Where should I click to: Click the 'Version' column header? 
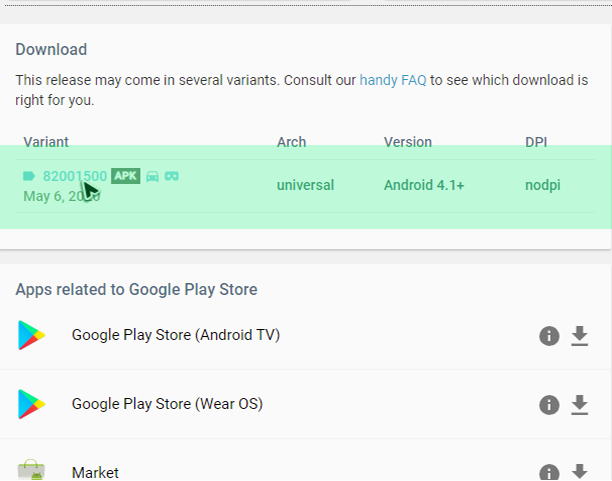pos(407,142)
